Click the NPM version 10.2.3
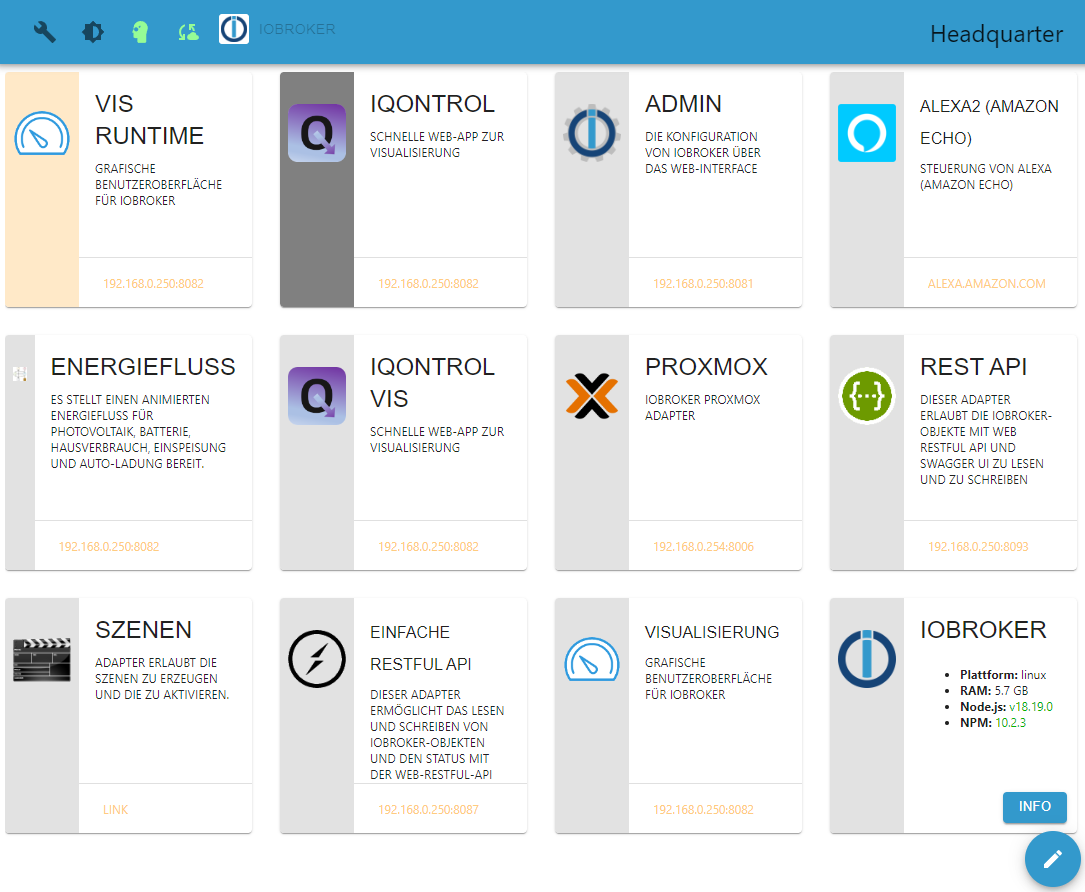The height and width of the screenshot is (892, 1085). pyautogui.click(x=1011, y=722)
